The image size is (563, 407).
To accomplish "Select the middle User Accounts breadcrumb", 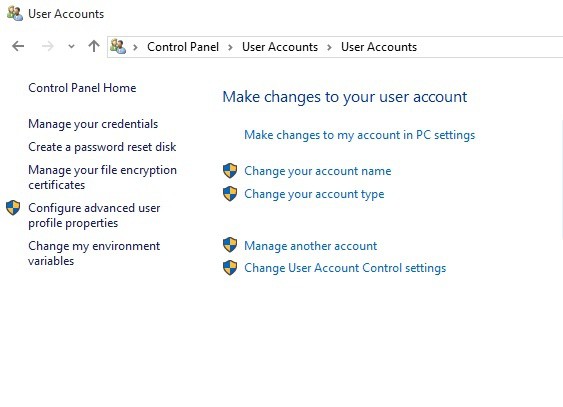I will tap(280, 47).
